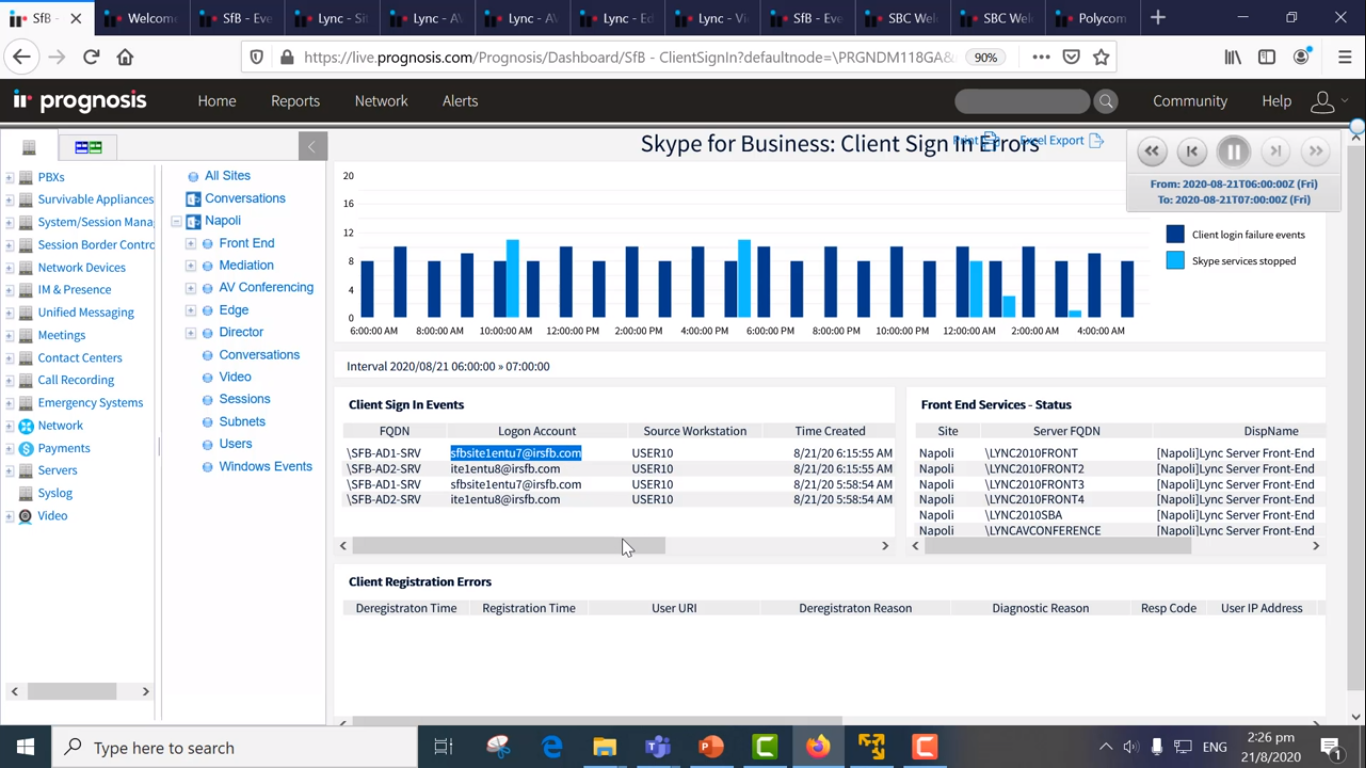Select the \LYNC2010SBA server row
This screenshot has width=1366, height=768.
[1120, 515]
